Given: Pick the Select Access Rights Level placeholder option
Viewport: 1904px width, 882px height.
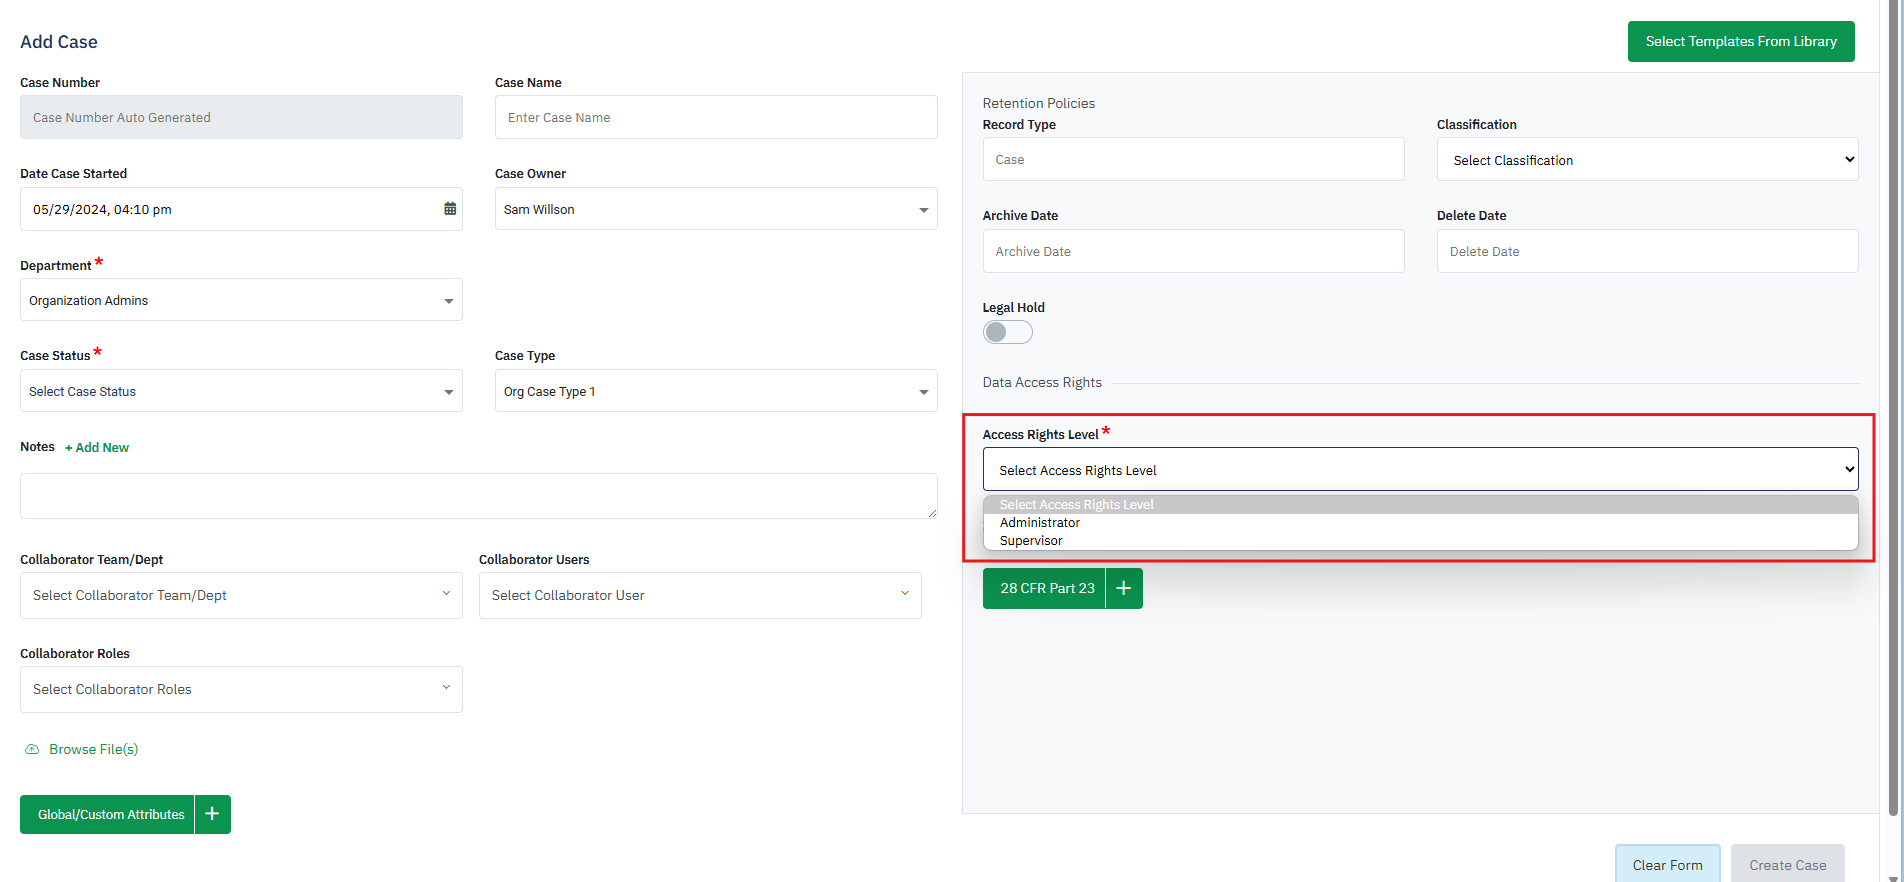Looking at the screenshot, I should tap(1420, 505).
